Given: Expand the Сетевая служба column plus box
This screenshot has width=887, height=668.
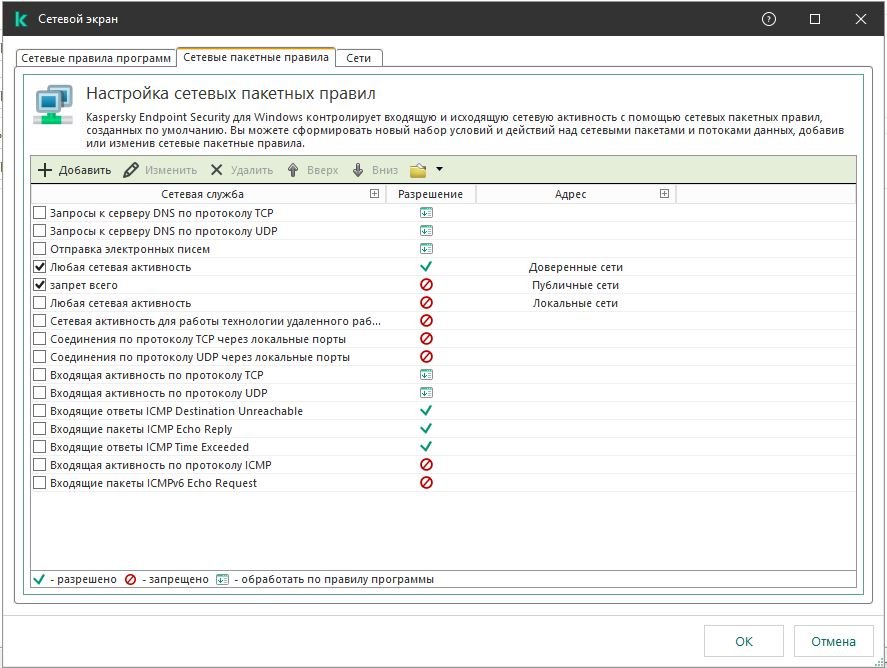Looking at the screenshot, I should [374, 194].
